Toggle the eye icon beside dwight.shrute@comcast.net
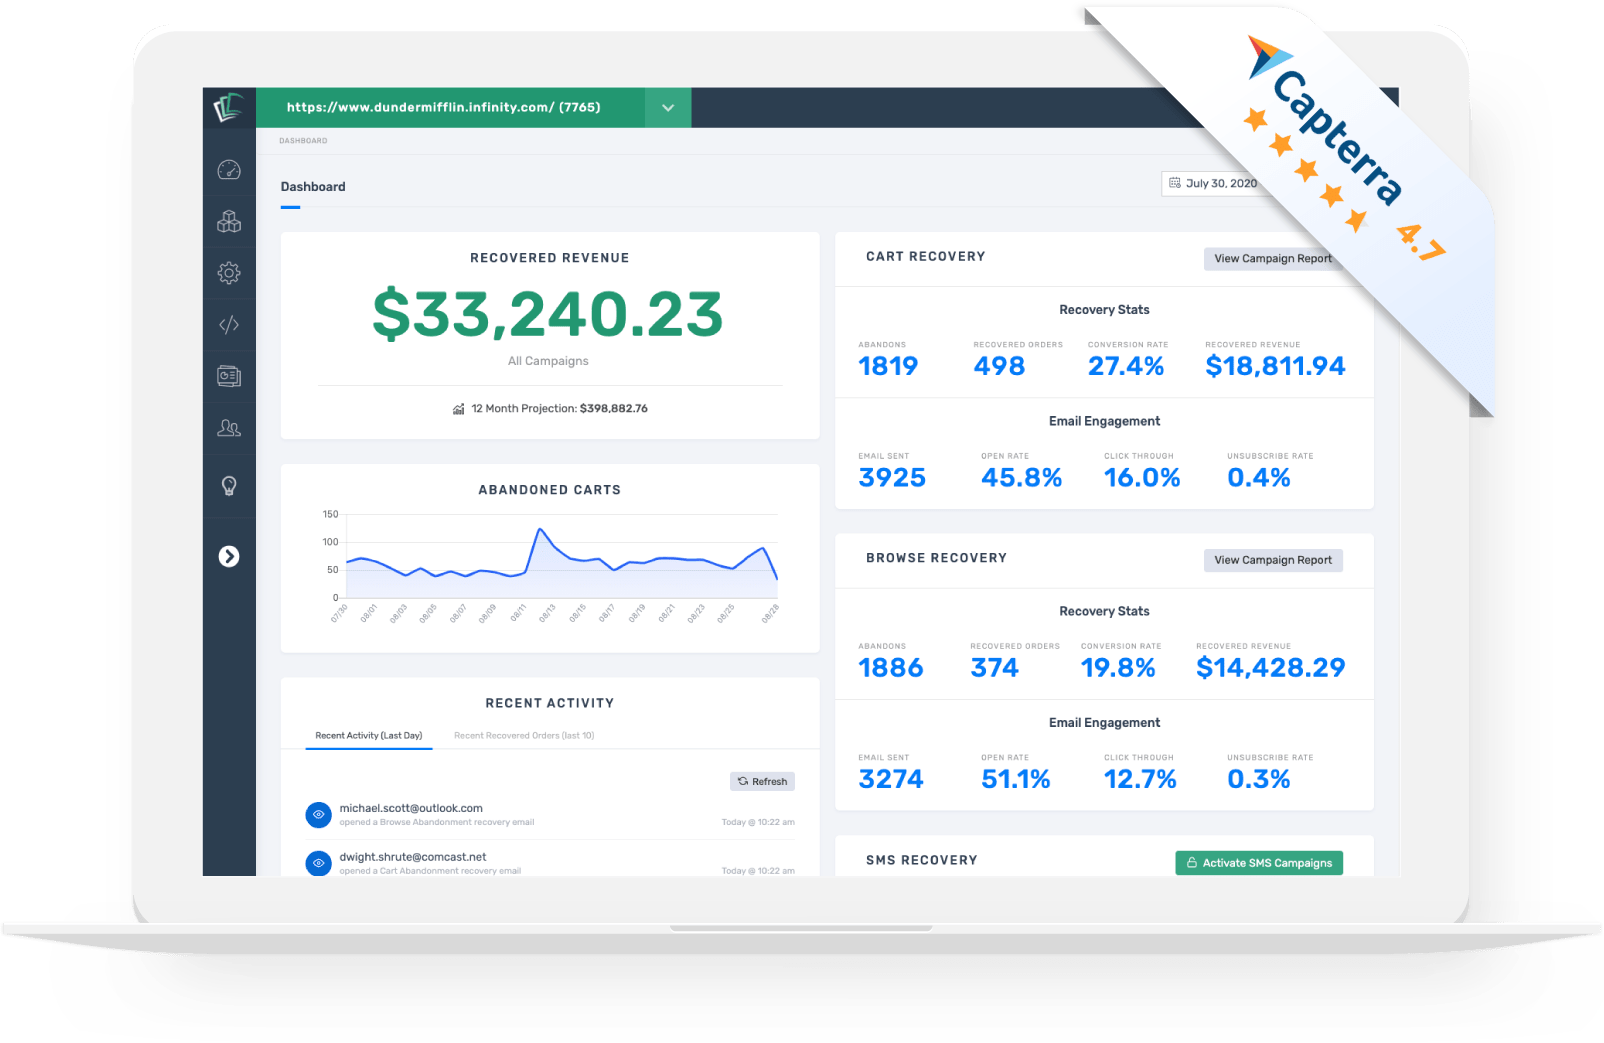1604x1043 pixels. pyautogui.click(x=319, y=863)
